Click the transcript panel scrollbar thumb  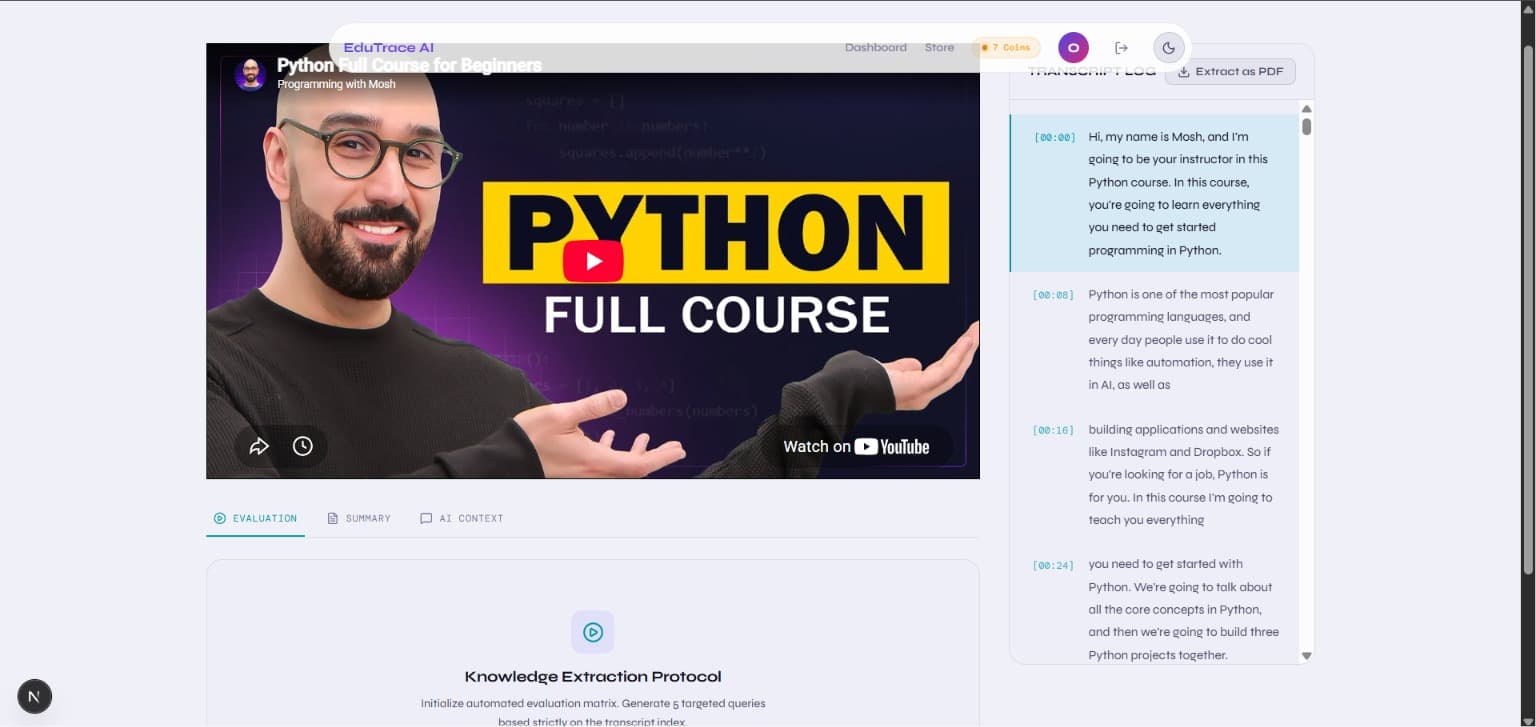point(1306,126)
